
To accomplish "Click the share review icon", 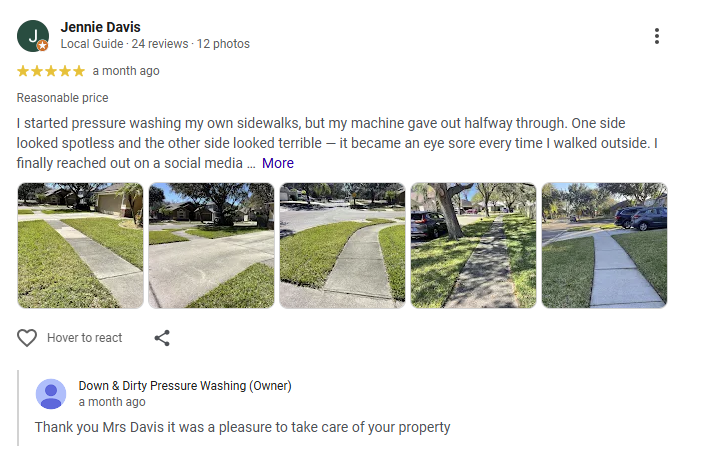I will click(x=162, y=338).
